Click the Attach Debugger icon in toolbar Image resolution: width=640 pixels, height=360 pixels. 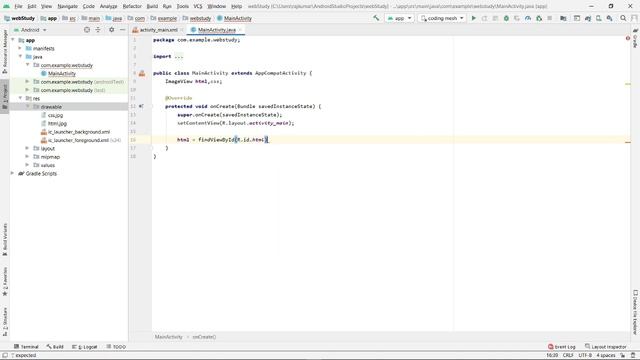[539, 18]
